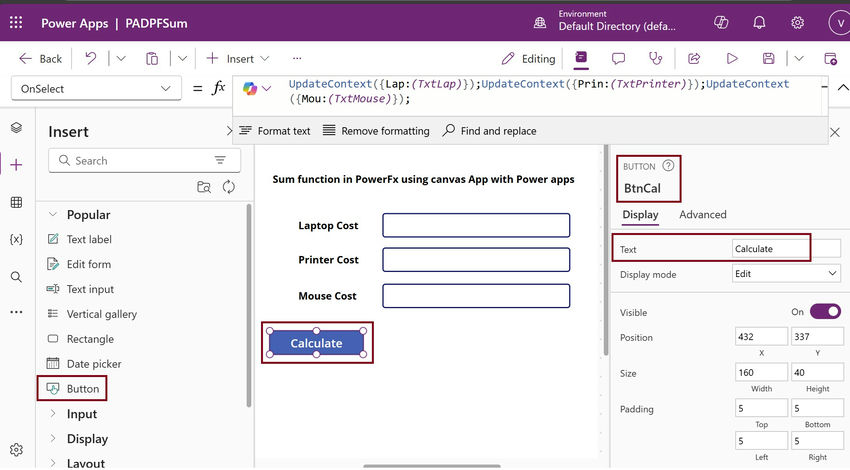Toggle the formula bar panel icon
Image resolution: width=850 pixels, height=470 pixels.
tap(581, 57)
